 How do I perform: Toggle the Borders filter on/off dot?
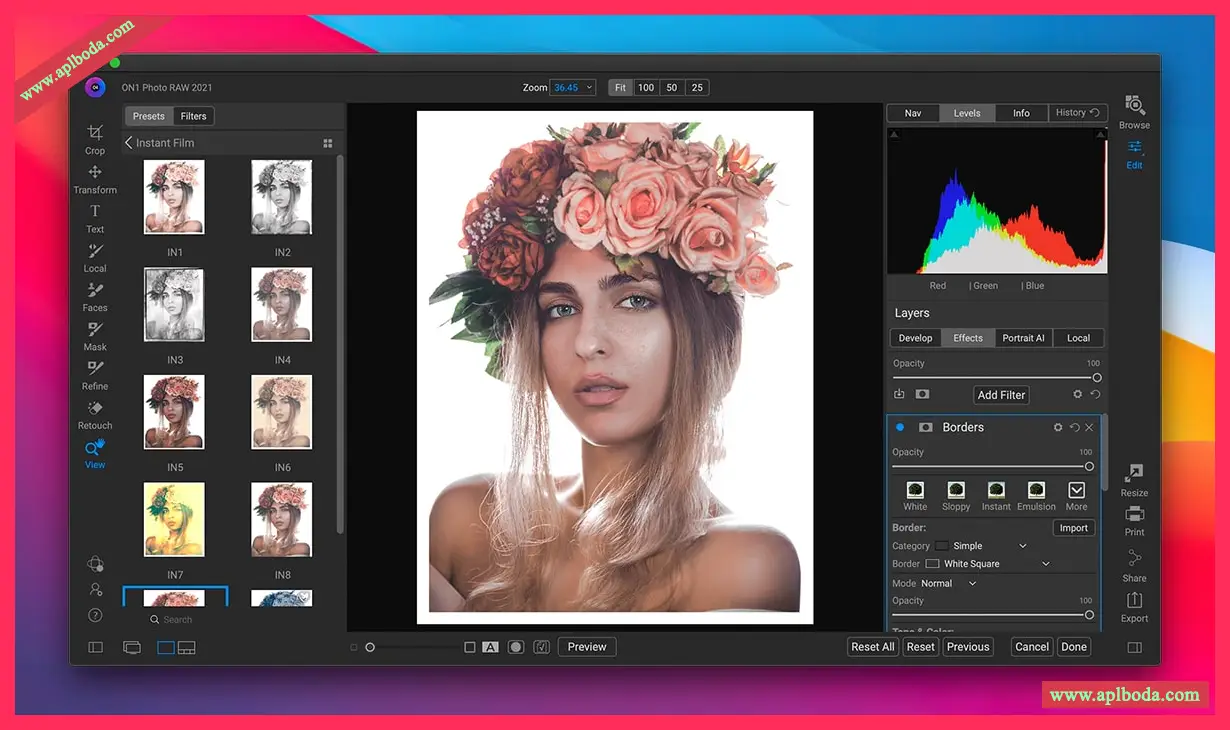tap(900, 427)
